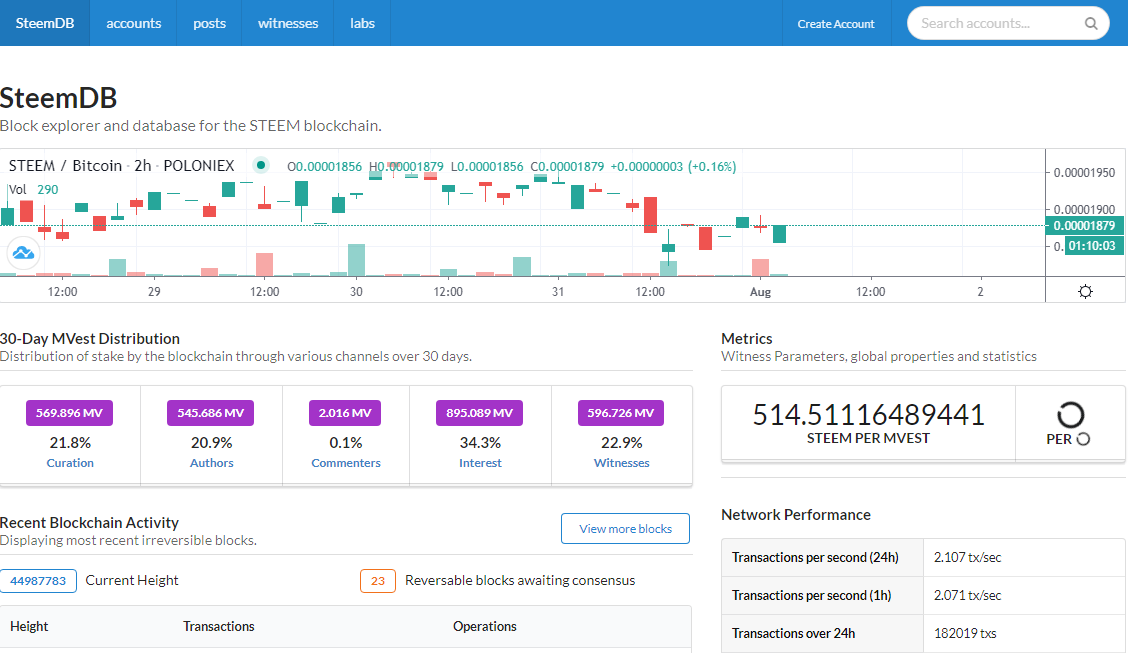Screen dimensions: 1128x653
Task: Click the Vol 290 indicator label
Action: [x=34, y=190]
